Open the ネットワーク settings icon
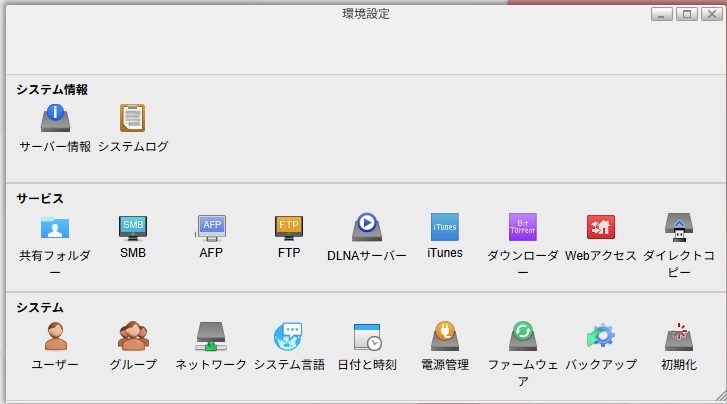Screen dimensions: 727x404 [x=211, y=336]
